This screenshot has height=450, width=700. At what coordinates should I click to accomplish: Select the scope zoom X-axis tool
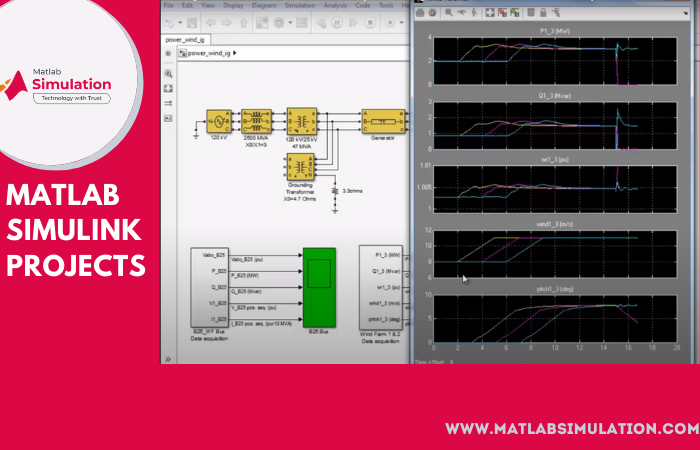[x=462, y=13]
